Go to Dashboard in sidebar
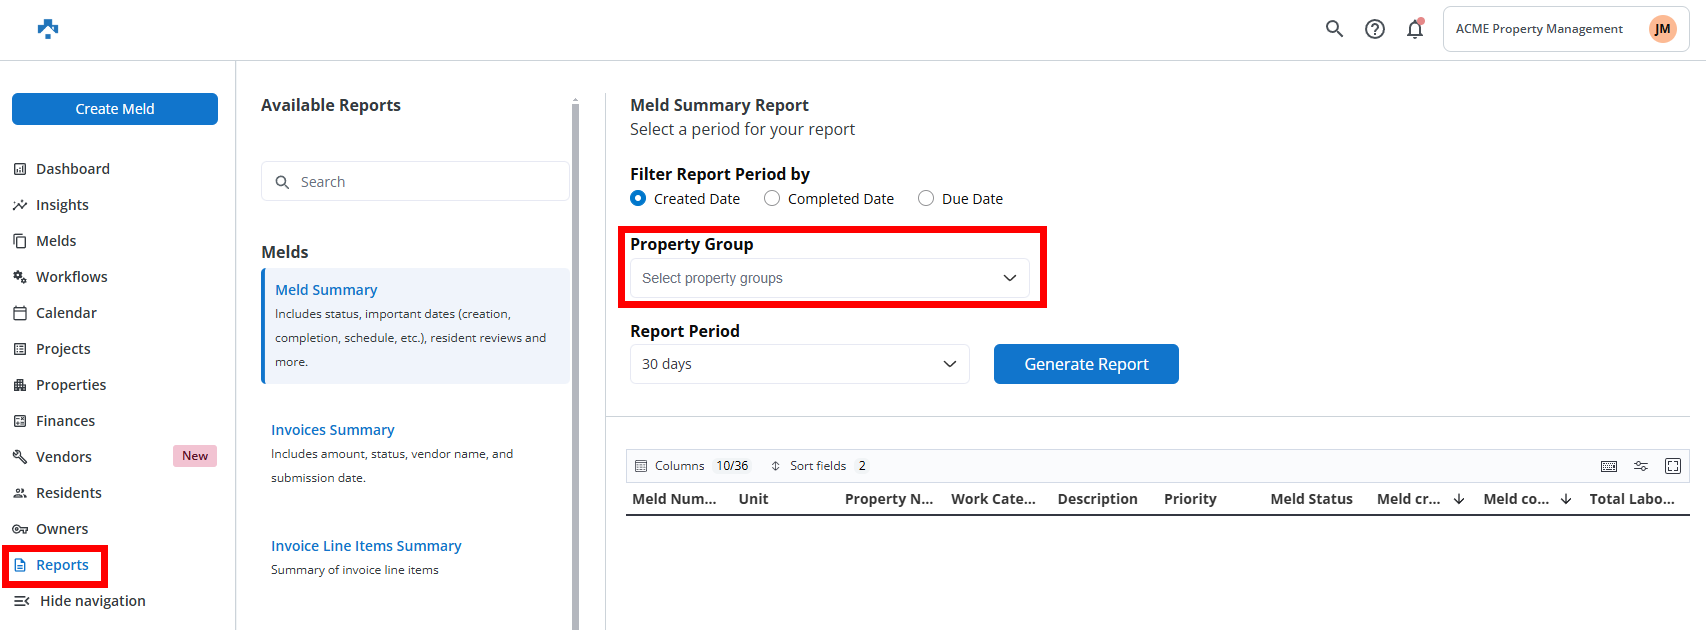Screen dimensions: 1706x630 72,169
